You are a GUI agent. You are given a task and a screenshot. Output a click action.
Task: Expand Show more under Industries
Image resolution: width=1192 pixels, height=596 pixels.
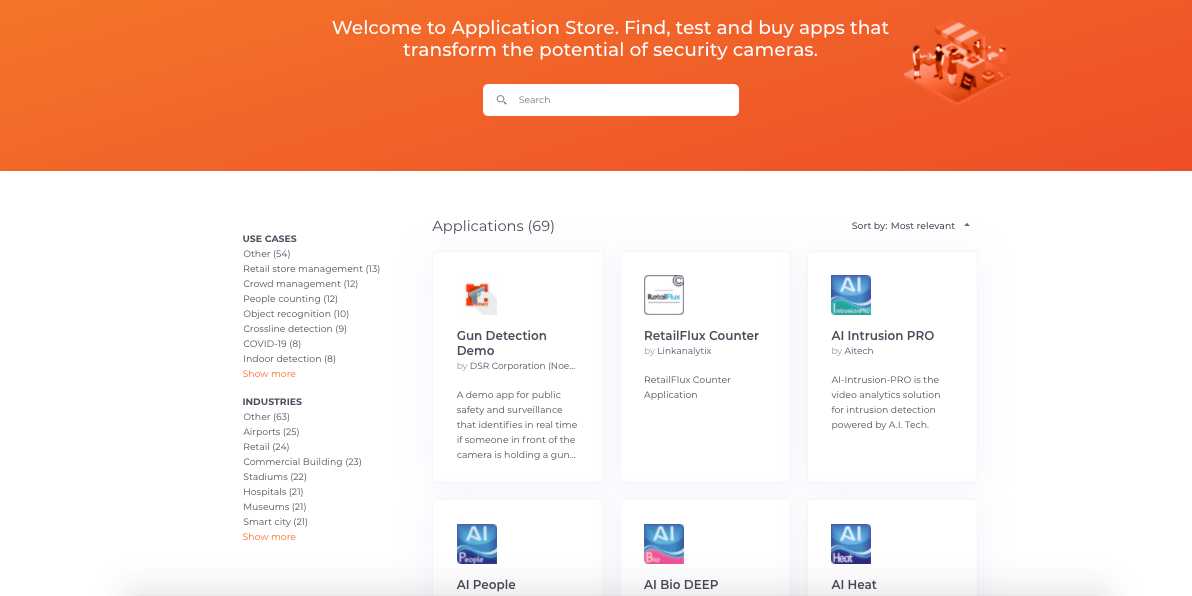[268, 536]
